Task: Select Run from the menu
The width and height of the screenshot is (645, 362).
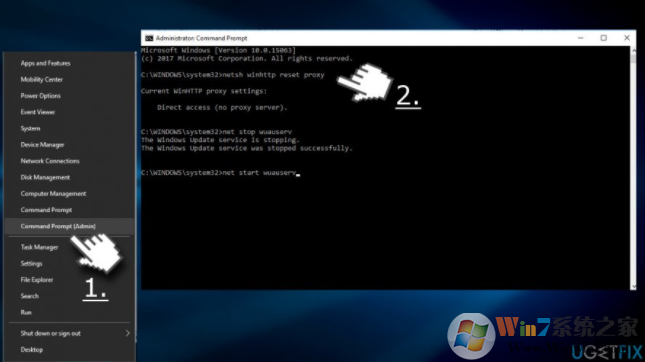Action: click(x=26, y=312)
